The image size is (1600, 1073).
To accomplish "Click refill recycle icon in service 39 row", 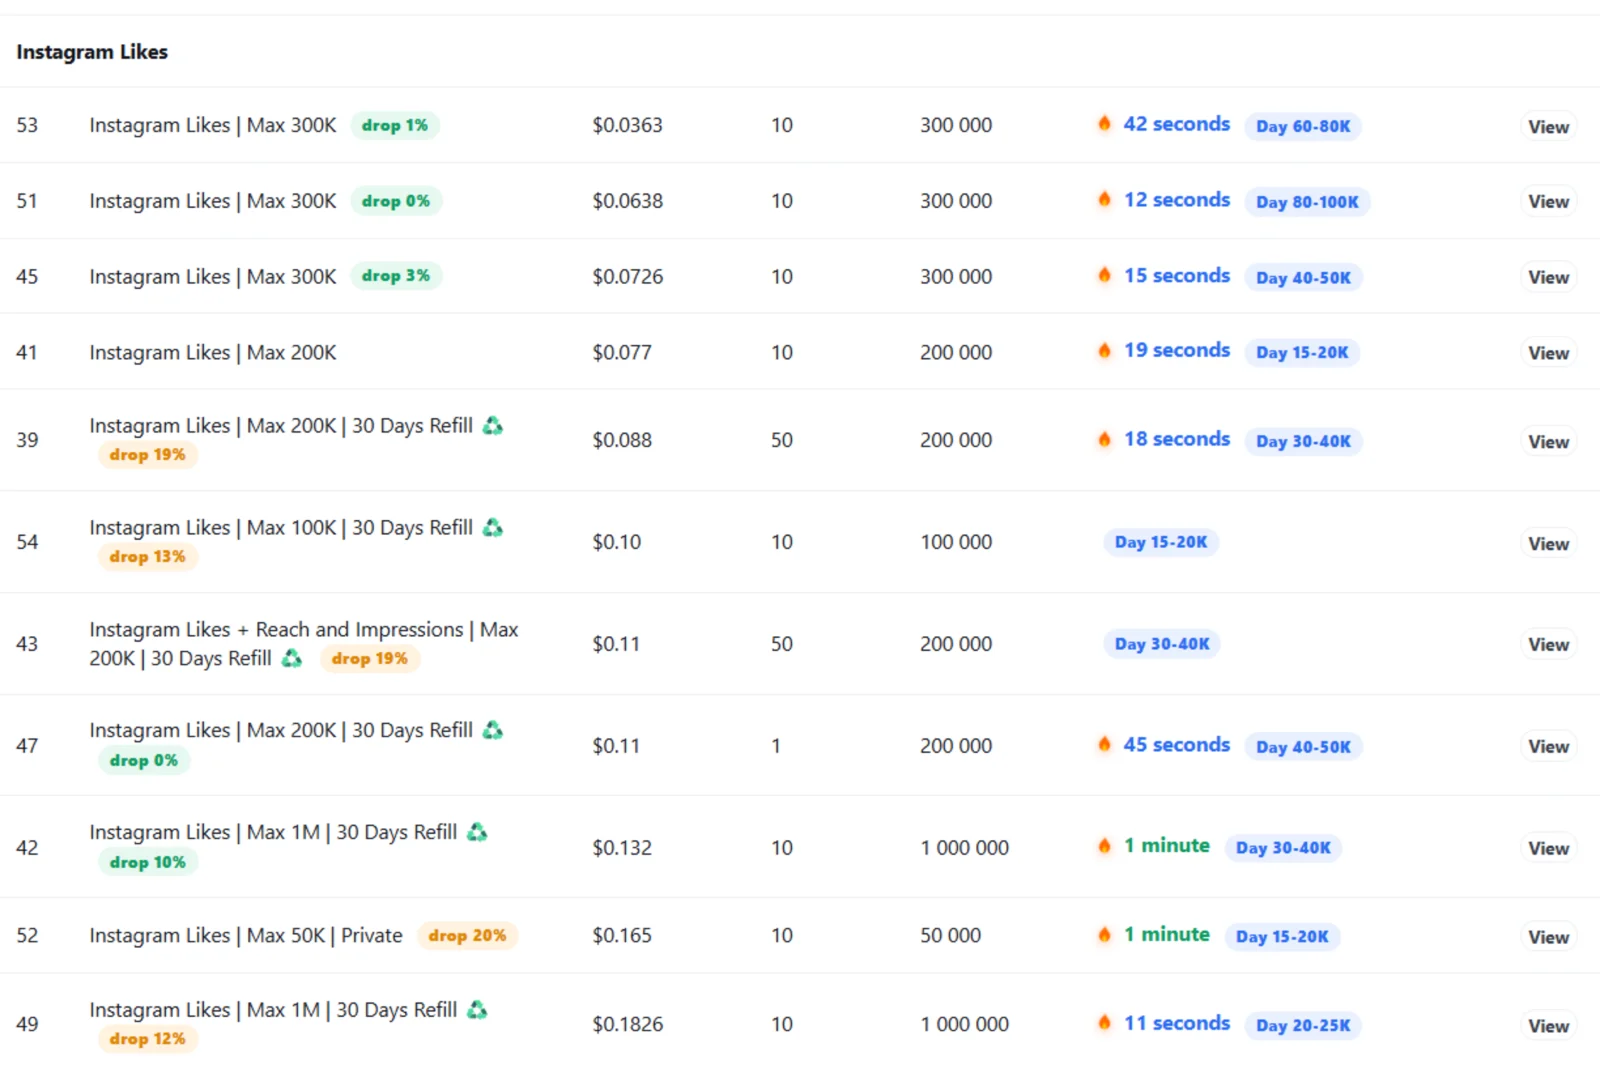I will point(493,426).
